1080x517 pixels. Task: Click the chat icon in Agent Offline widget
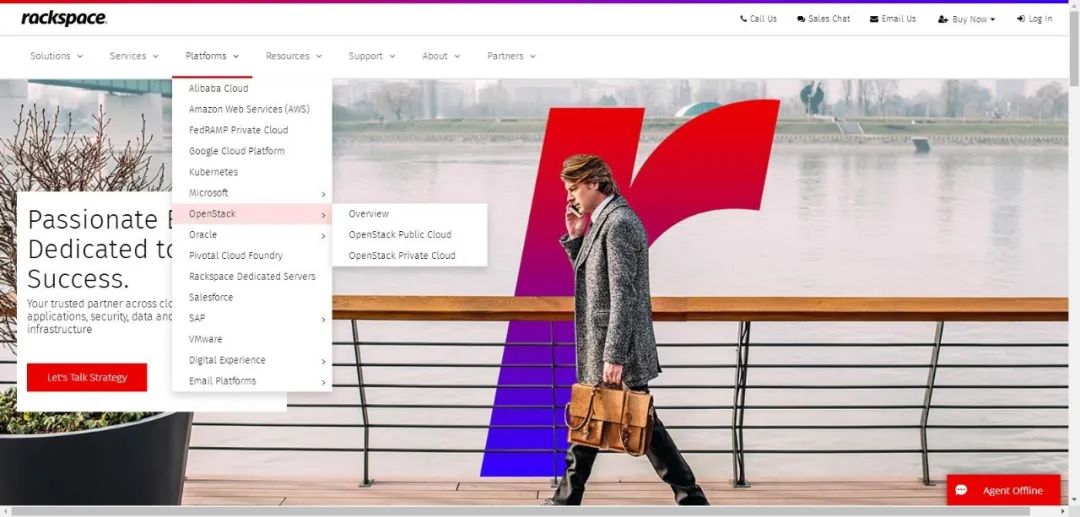[962, 490]
